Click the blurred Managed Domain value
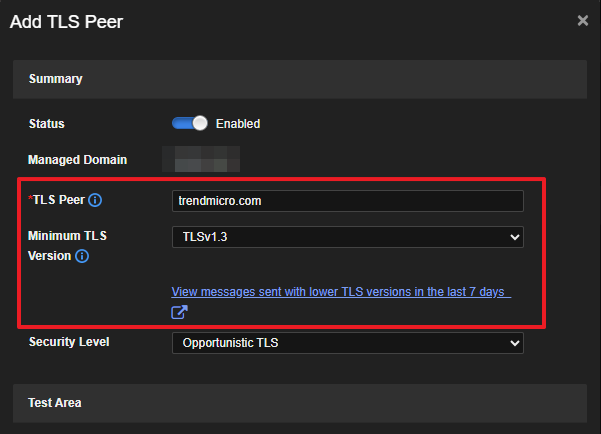Viewport: 601px width, 434px height. (x=207, y=159)
